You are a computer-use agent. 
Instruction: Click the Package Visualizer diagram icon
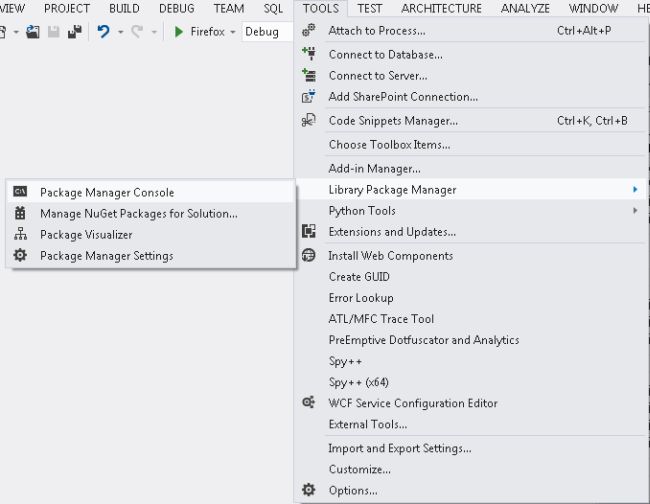(x=20, y=234)
